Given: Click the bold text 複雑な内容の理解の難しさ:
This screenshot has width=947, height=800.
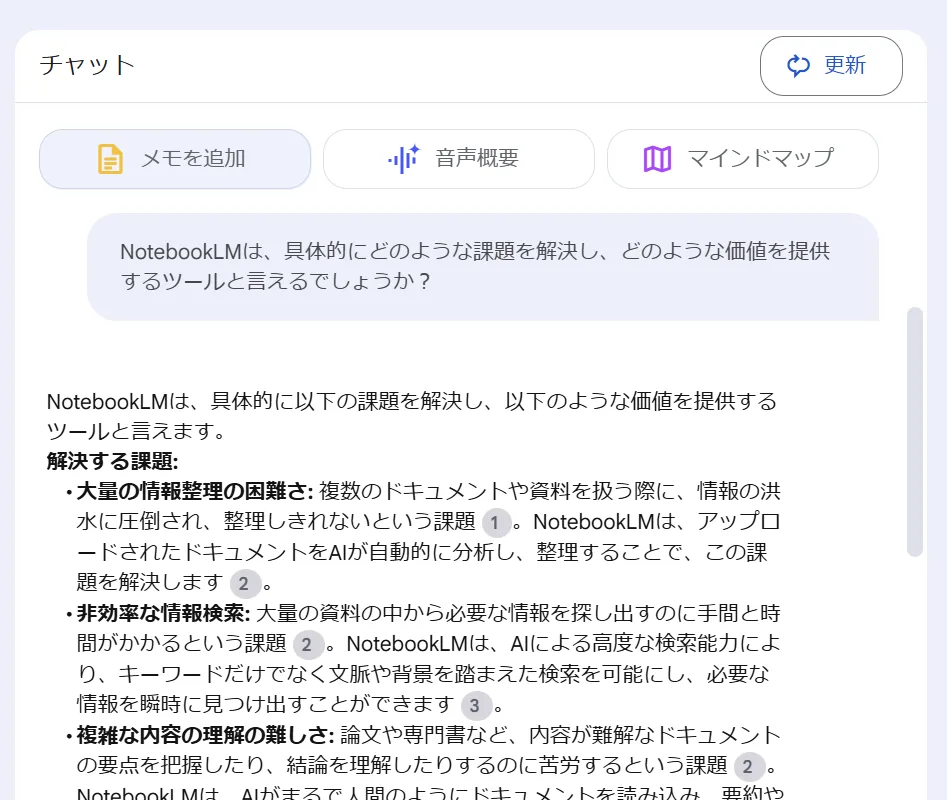Looking at the screenshot, I should 206,735.
